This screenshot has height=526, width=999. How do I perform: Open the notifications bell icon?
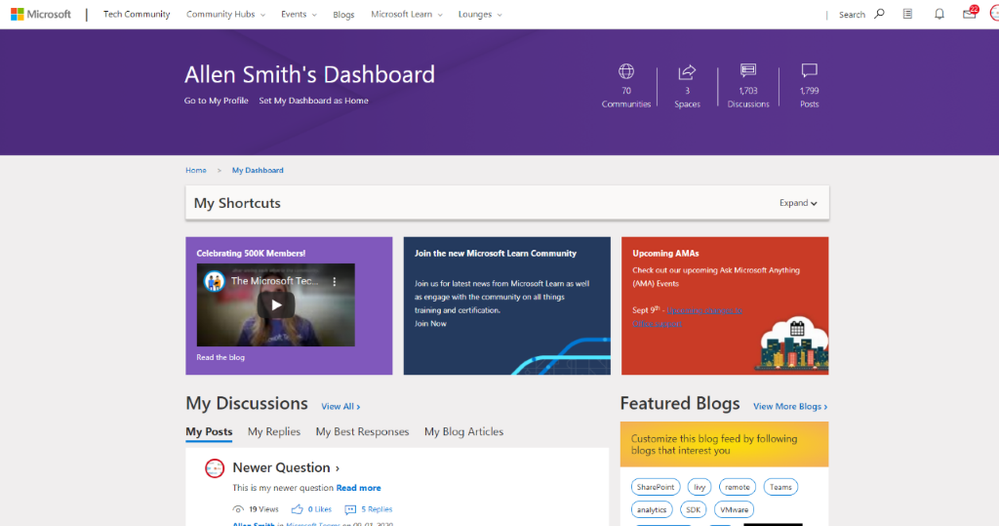pos(939,13)
